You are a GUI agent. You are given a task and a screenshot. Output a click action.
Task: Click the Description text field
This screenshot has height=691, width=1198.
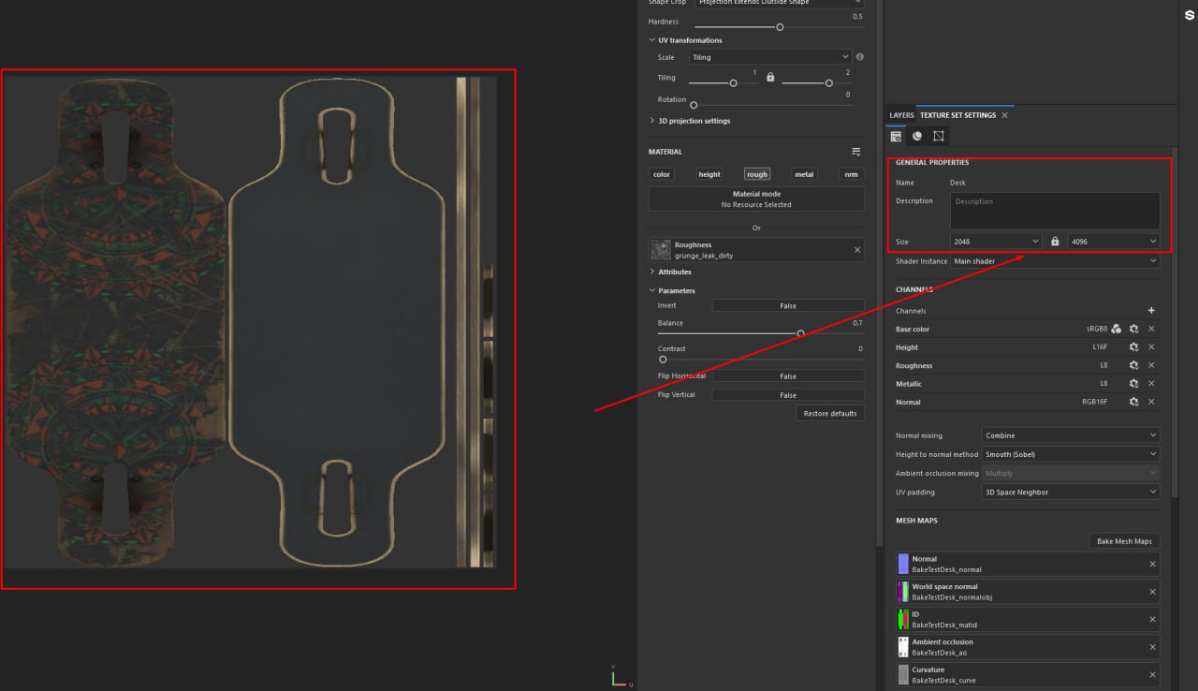click(1054, 211)
